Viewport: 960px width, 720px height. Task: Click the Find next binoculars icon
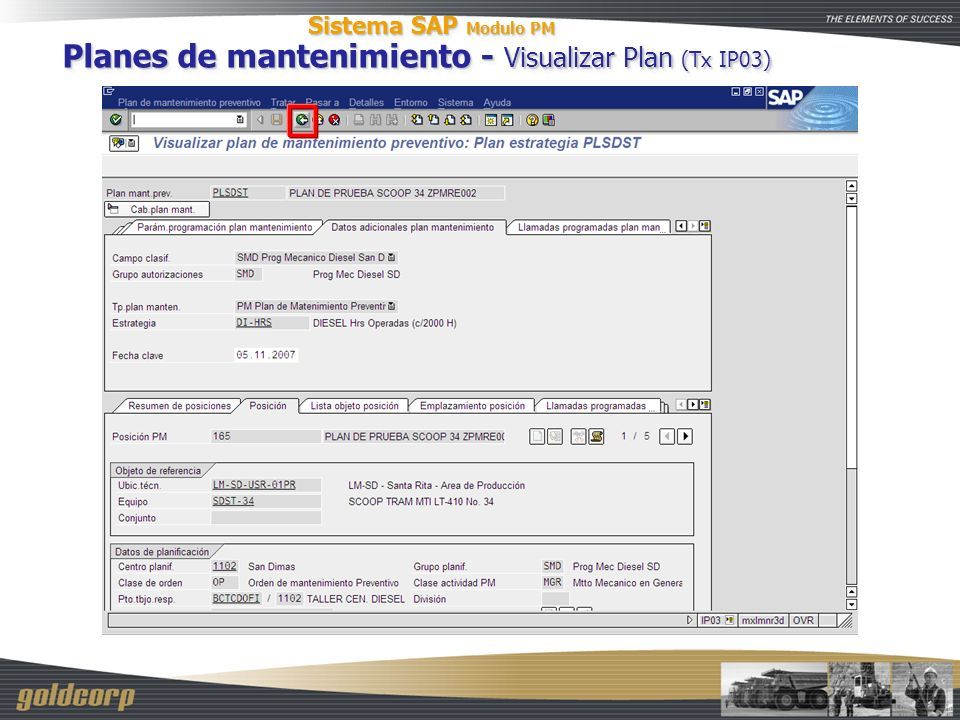(392, 120)
